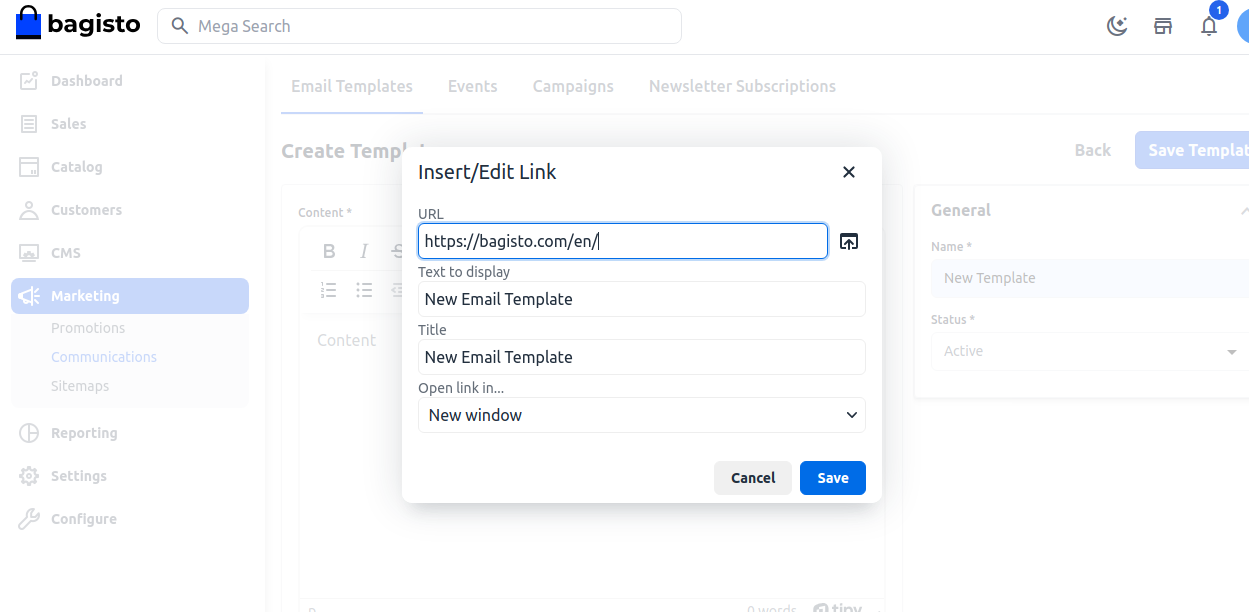The image size is (1249, 612).
Task: Insert bullet list in editor
Action: point(364,290)
